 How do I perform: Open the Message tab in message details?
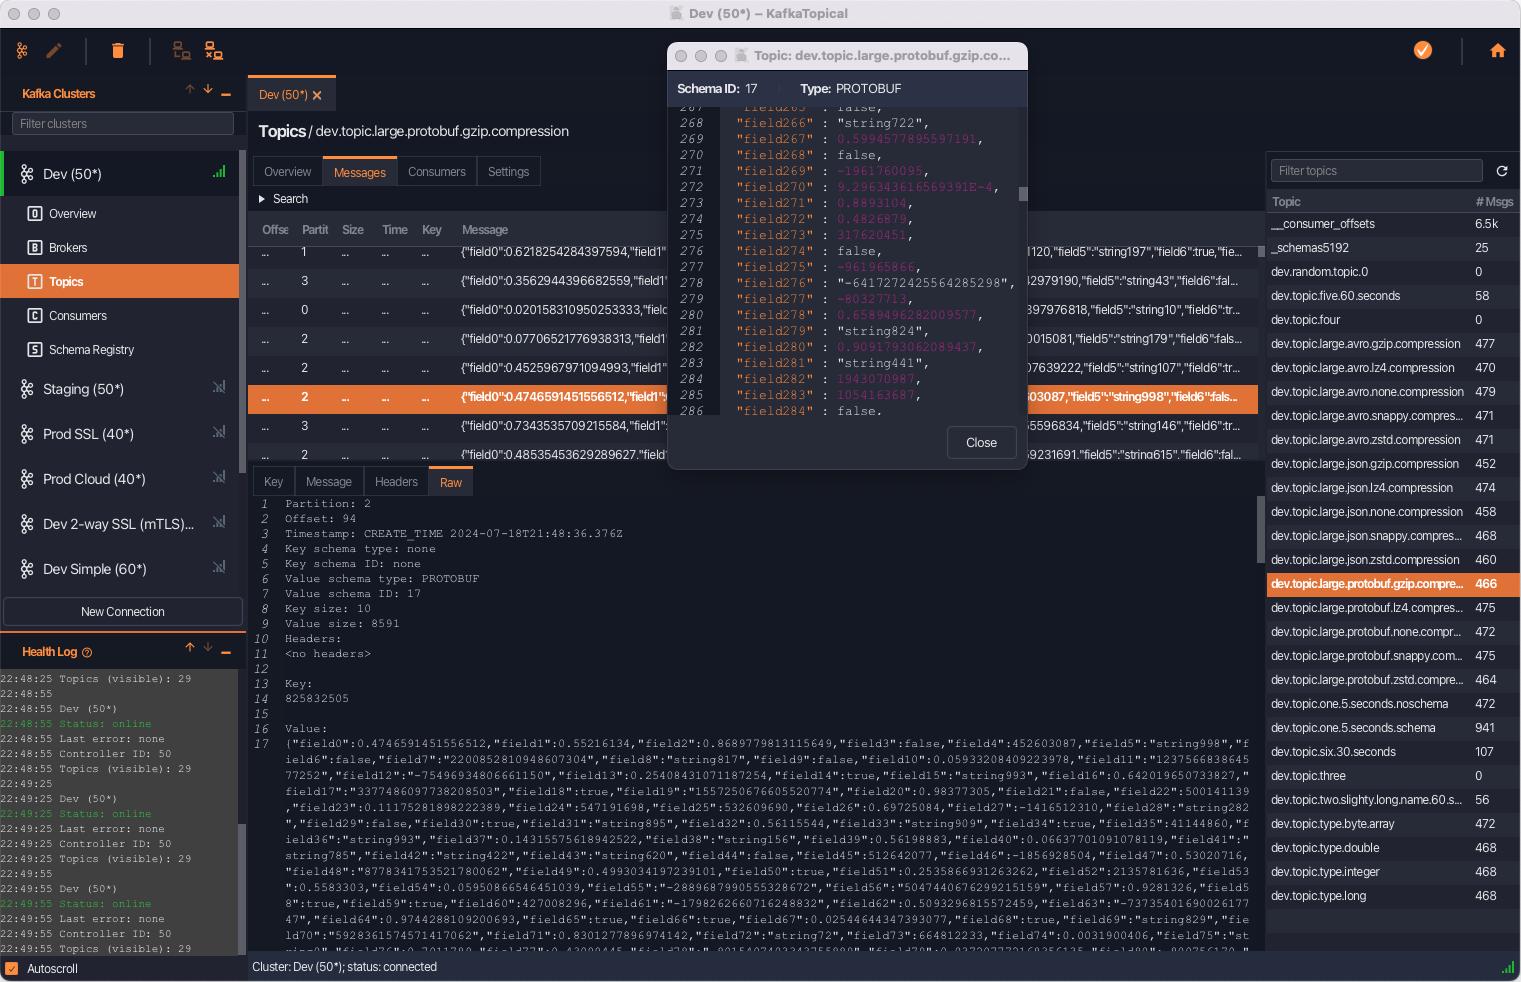click(329, 482)
